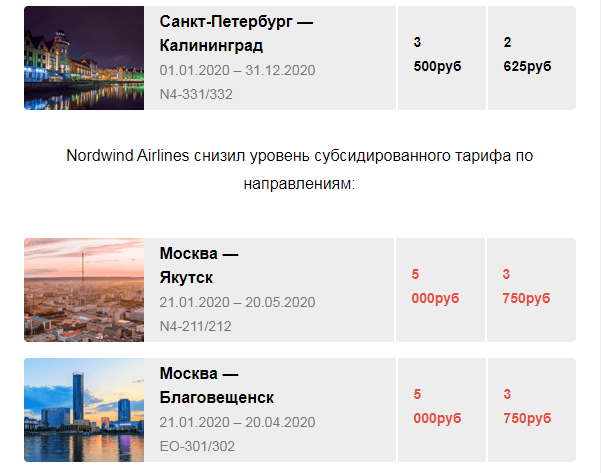Image resolution: width=601 pixels, height=473 pixels.
Task: Click flight number N4-331/332
Action: coord(196,94)
